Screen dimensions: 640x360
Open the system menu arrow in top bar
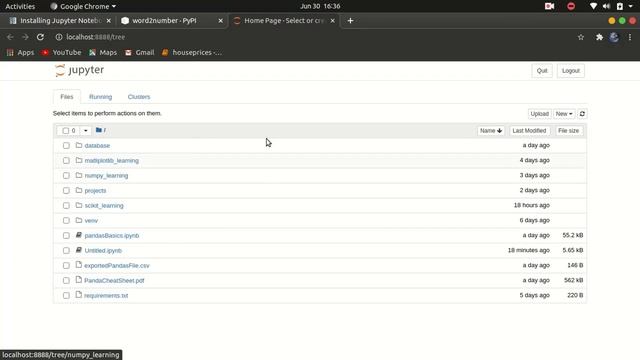point(631,6)
